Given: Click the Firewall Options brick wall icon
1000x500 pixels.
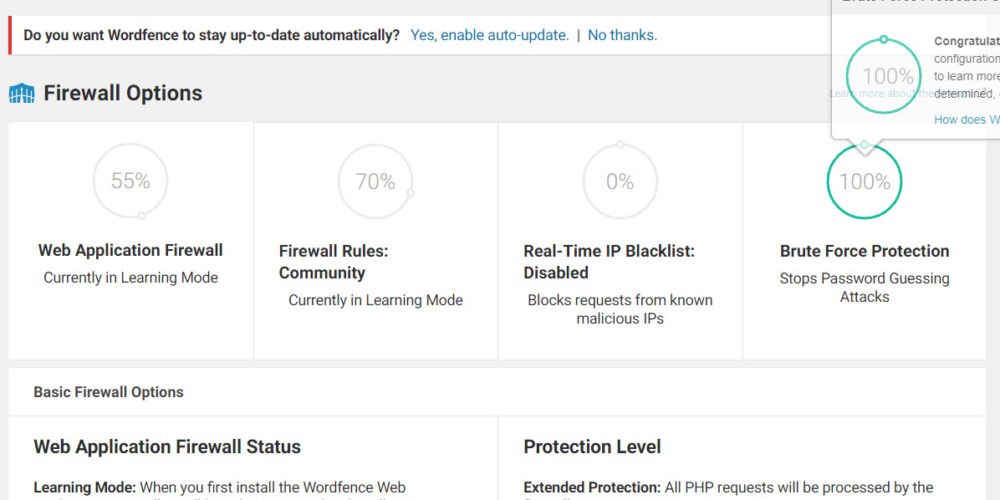Looking at the screenshot, I should click(21, 94).
